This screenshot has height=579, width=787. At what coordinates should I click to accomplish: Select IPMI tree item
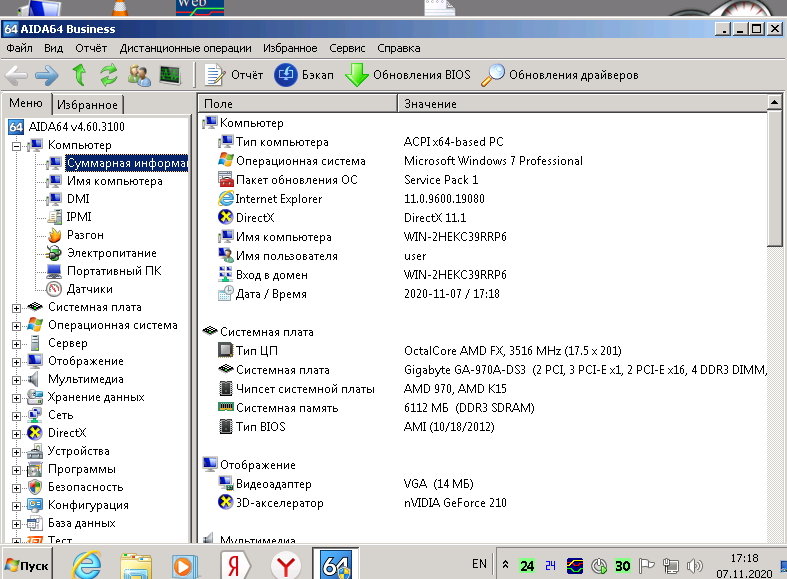(x=79, y=217)
